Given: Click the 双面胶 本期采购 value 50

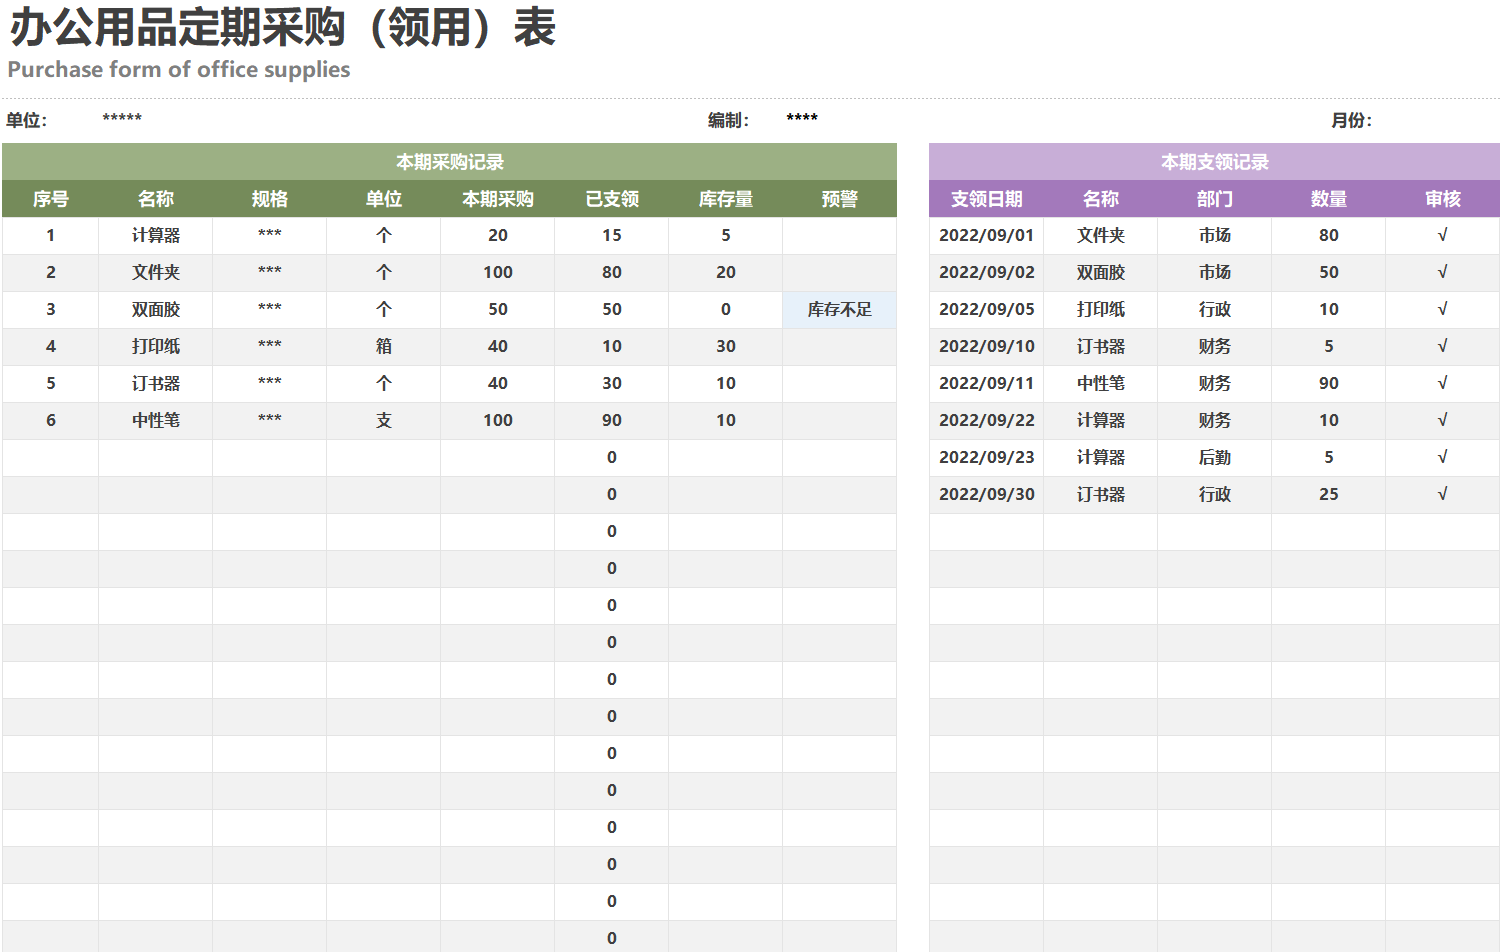Looking at the screenshot, I should tap(497, 310).
